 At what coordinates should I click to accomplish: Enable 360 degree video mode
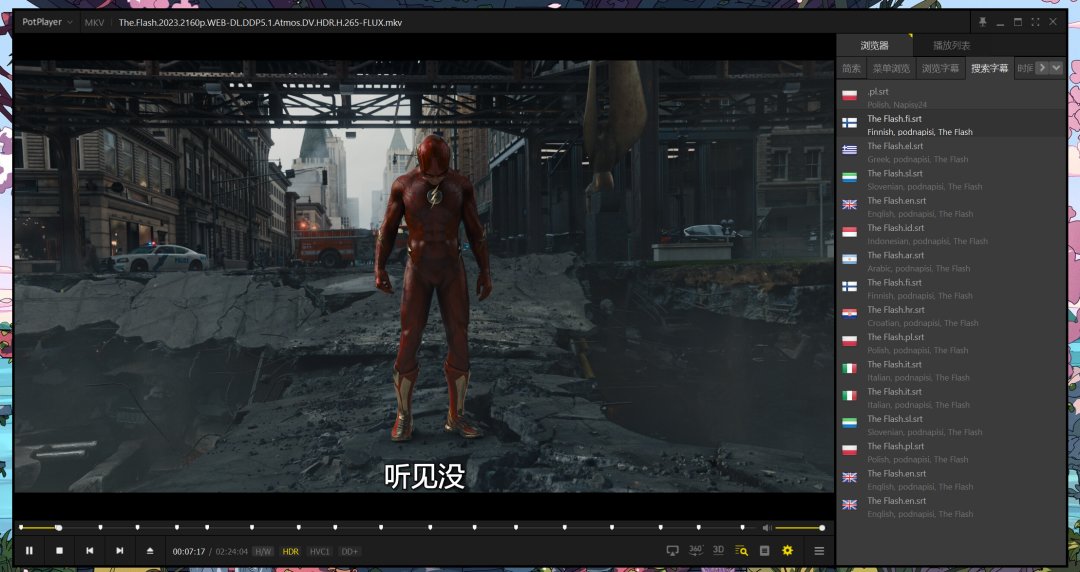pyautogui.click(x=696, y=550)
